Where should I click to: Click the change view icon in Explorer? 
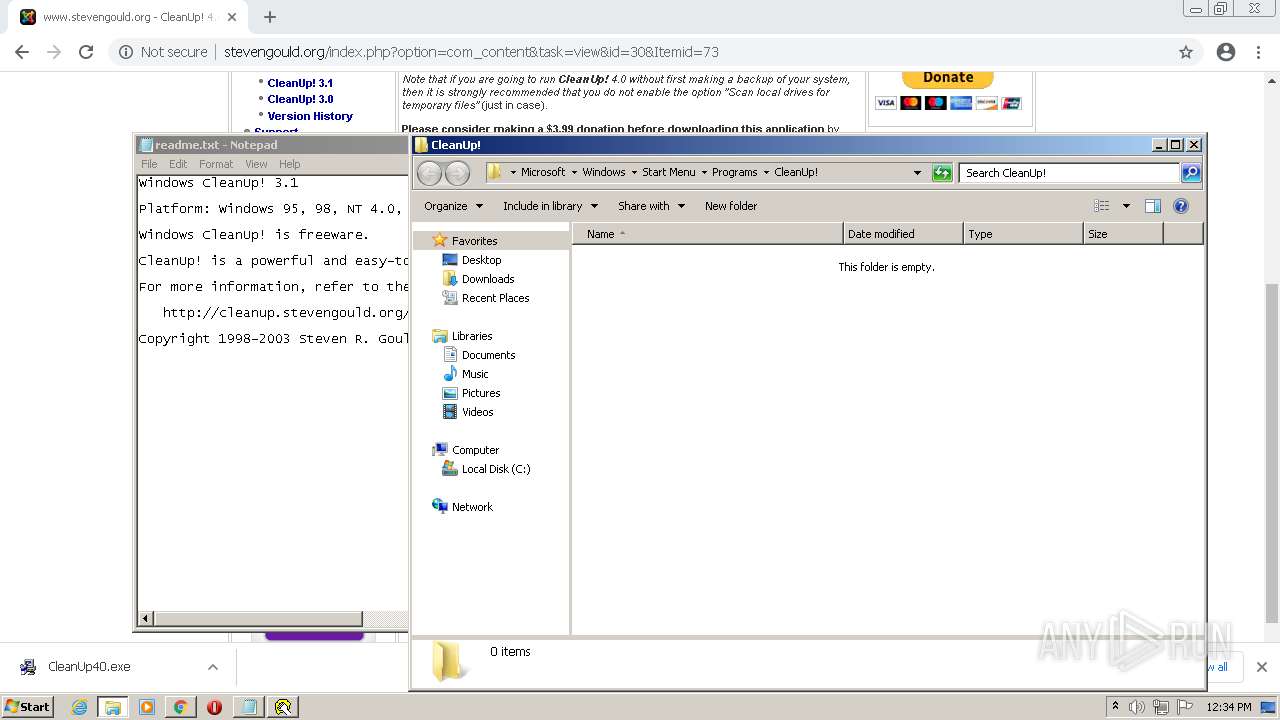(x=1101, y=206)
